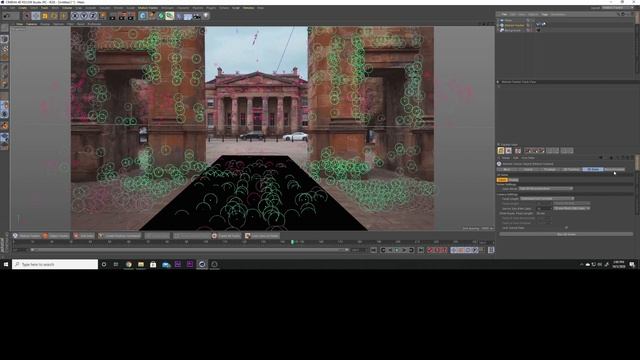Click the Spline Pen icon

tap(152, 16)
